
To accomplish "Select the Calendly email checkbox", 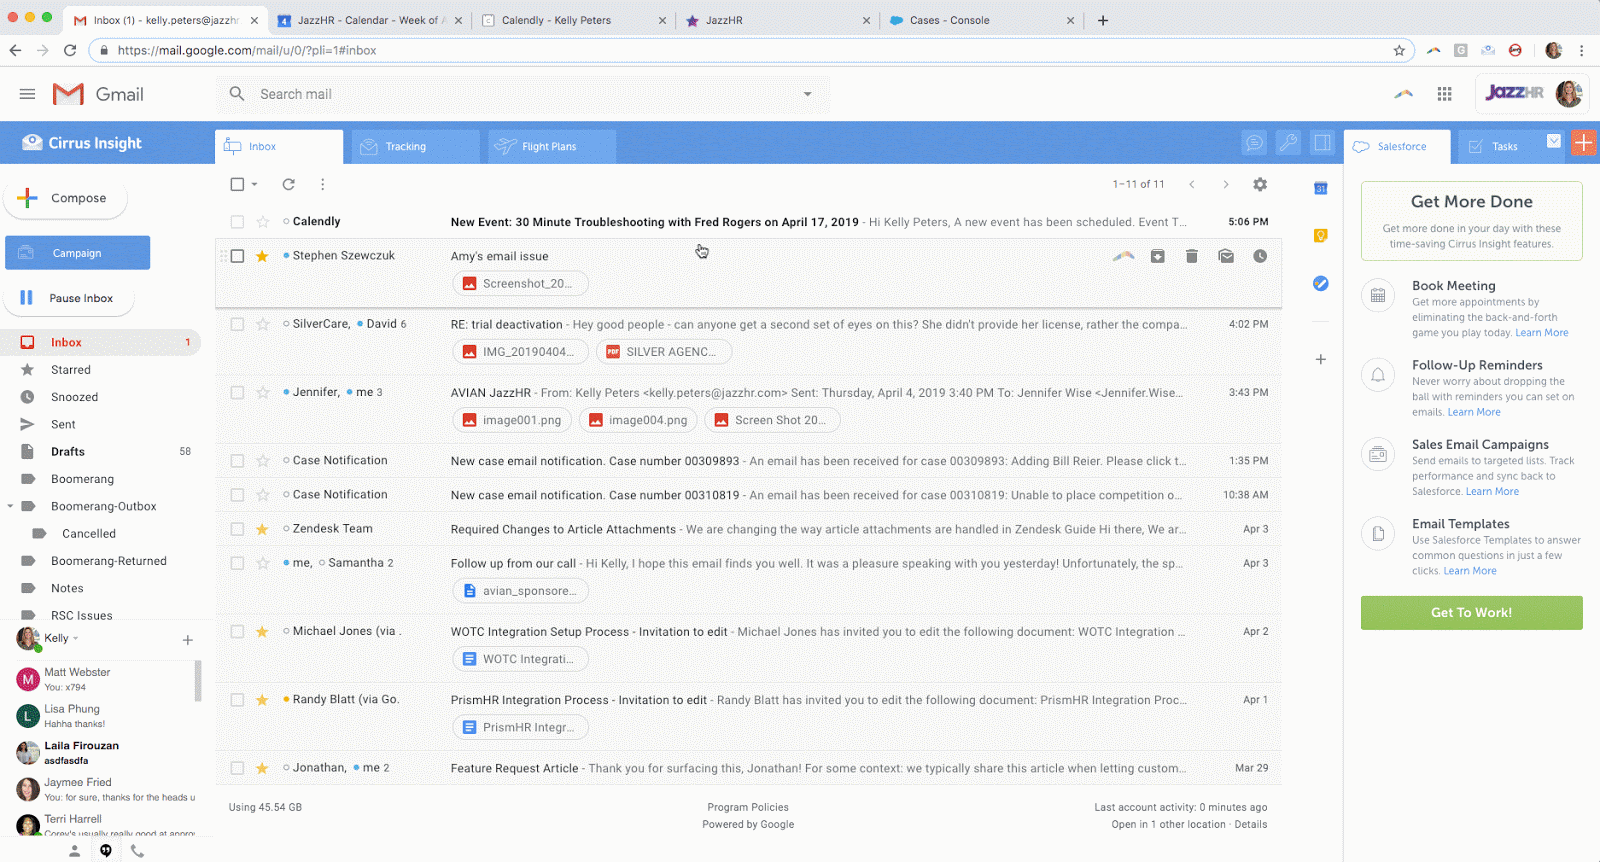I will (237, 222).
